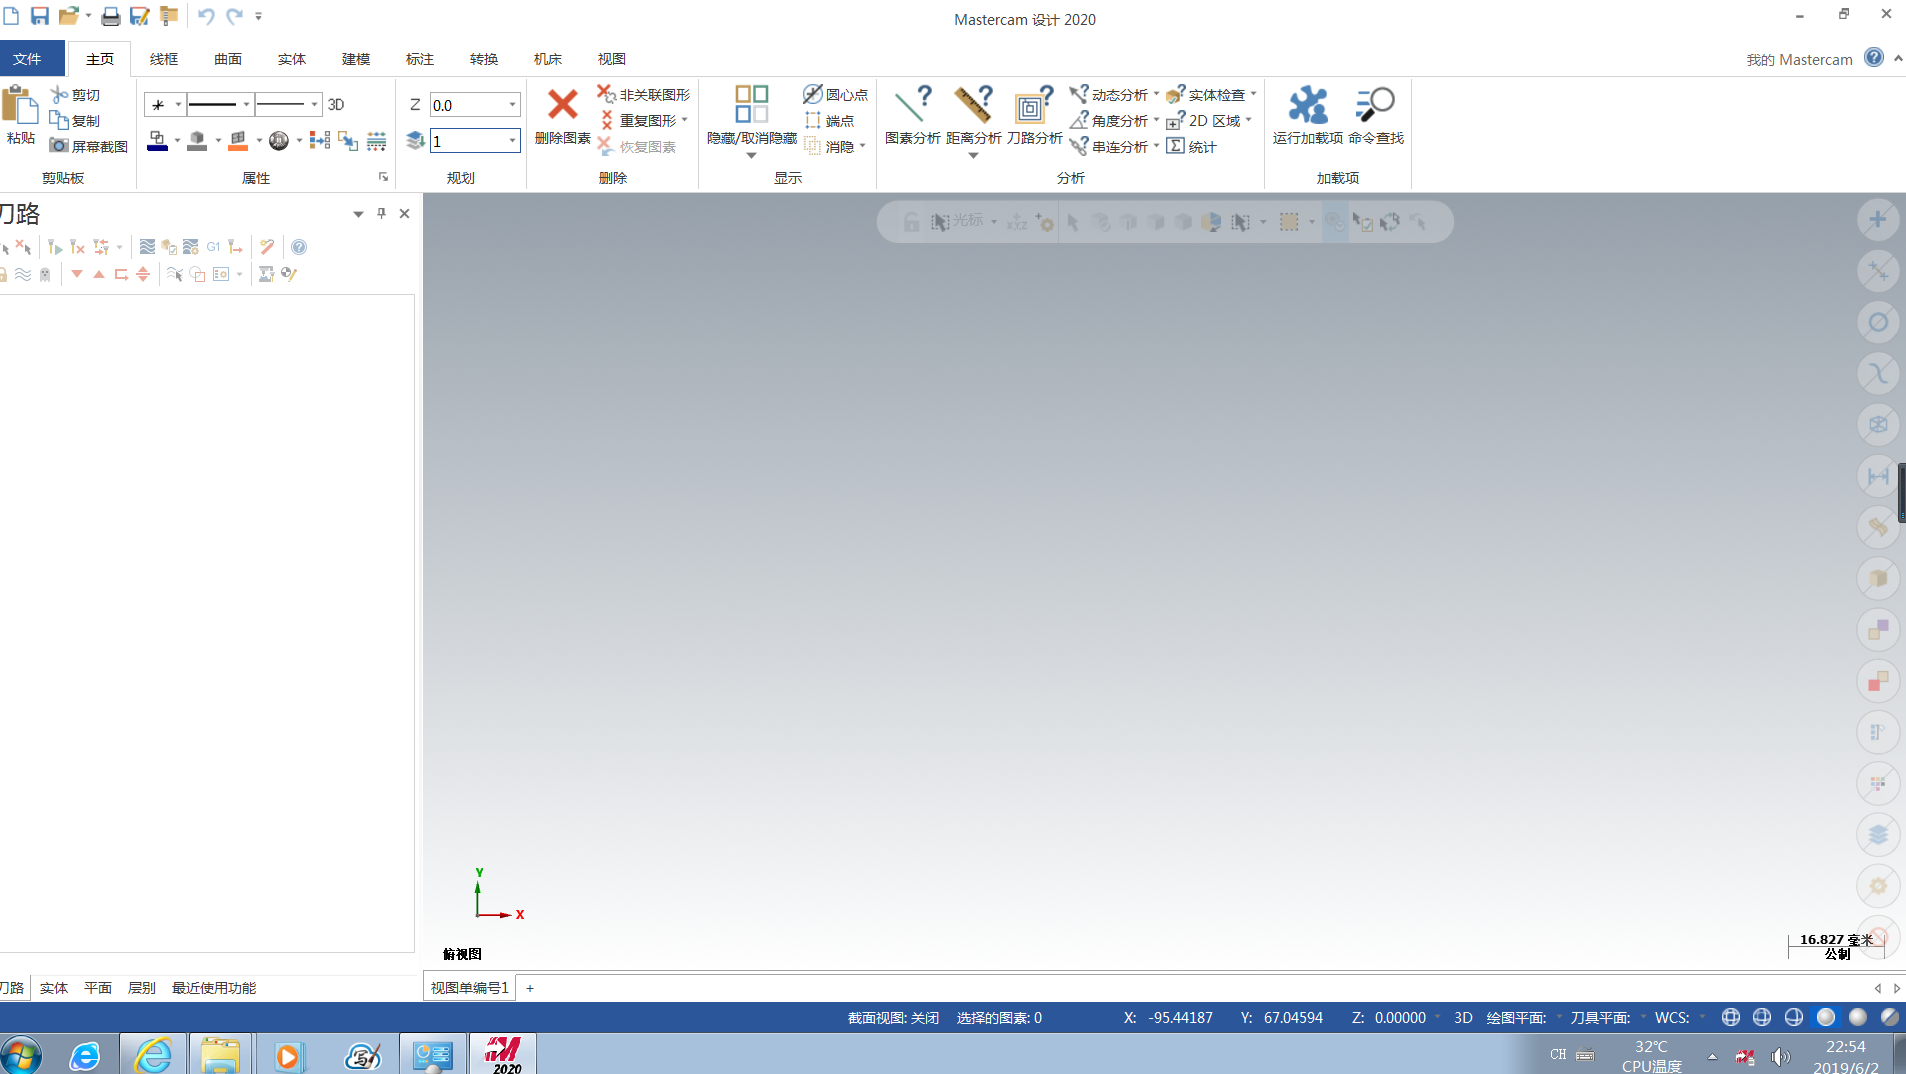1906x1074 pixels.
Task: Click the Mastercam help icon at top right
Action: [1873, 58]
